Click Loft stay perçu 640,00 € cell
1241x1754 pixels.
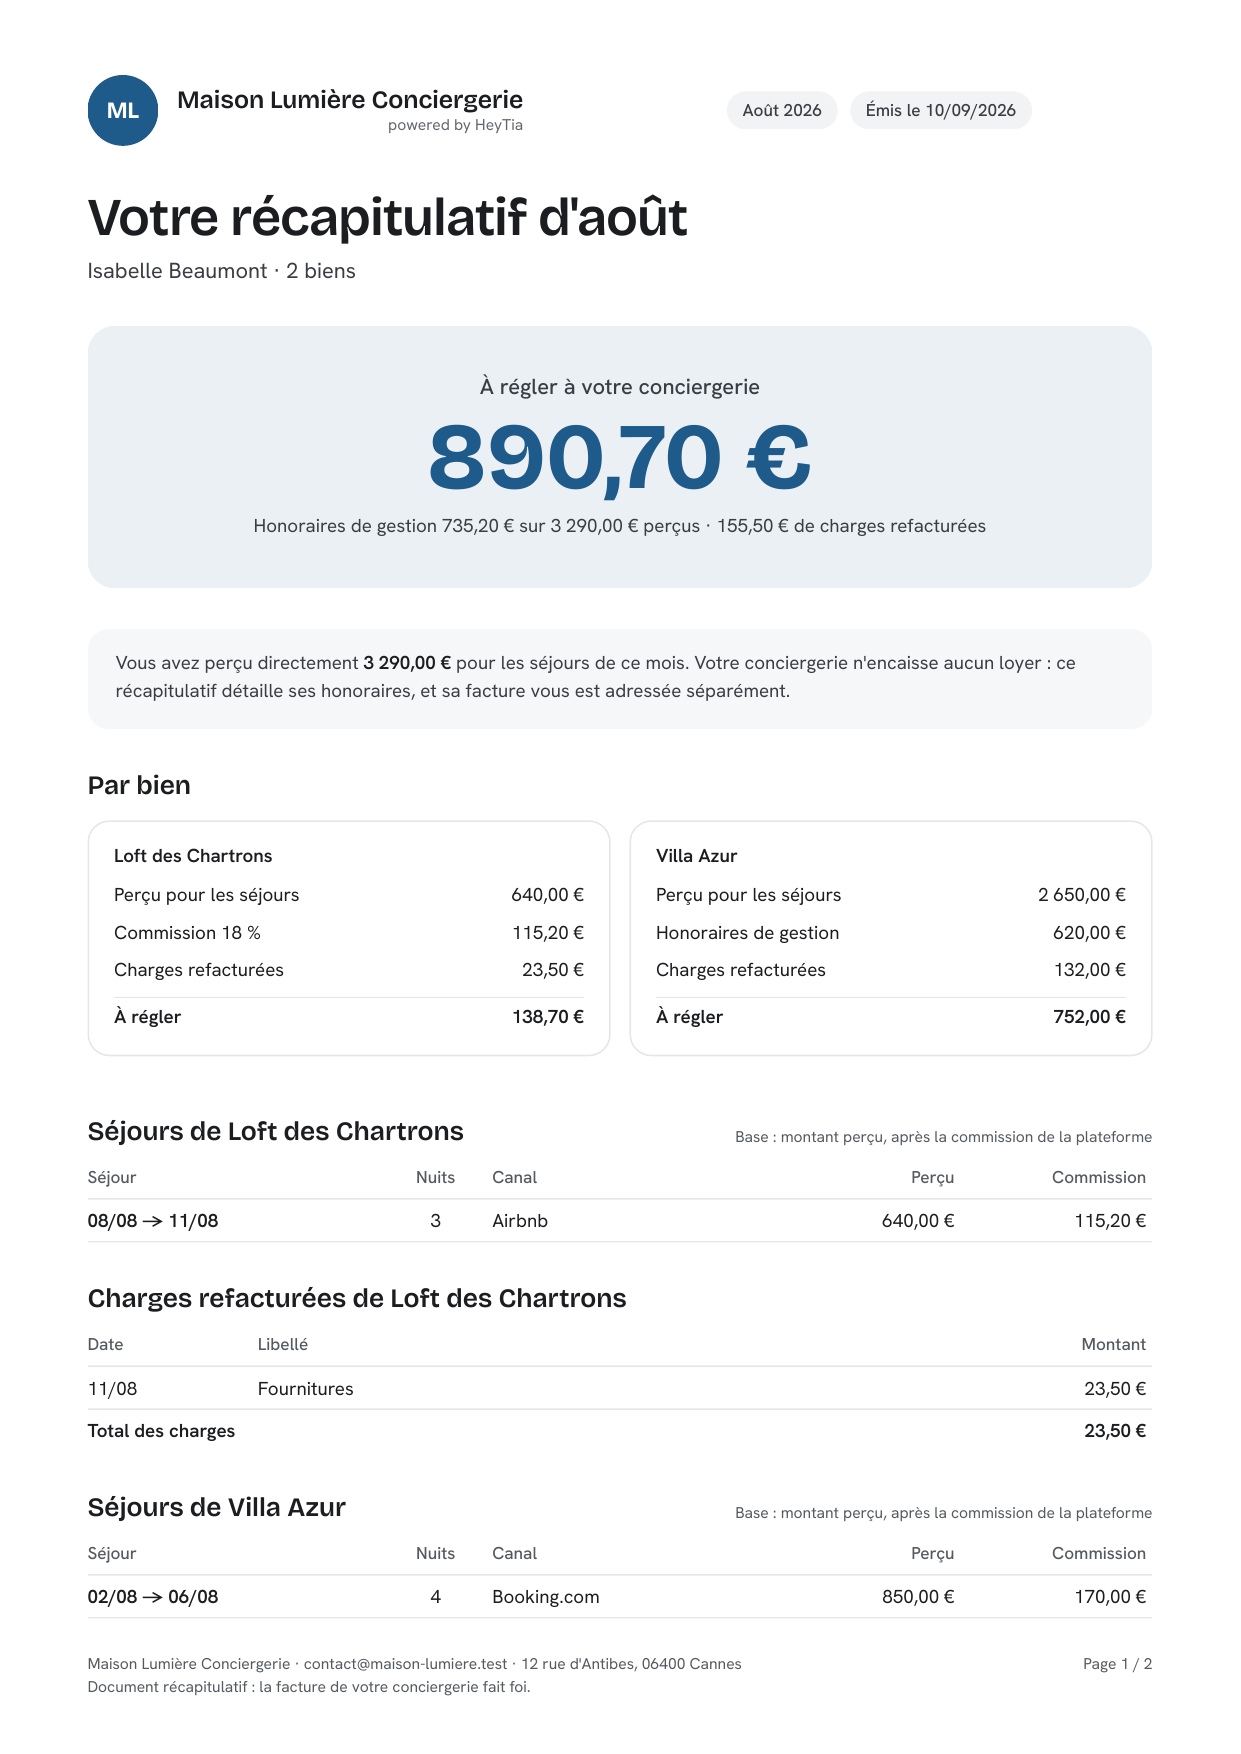coord(918,1221)
